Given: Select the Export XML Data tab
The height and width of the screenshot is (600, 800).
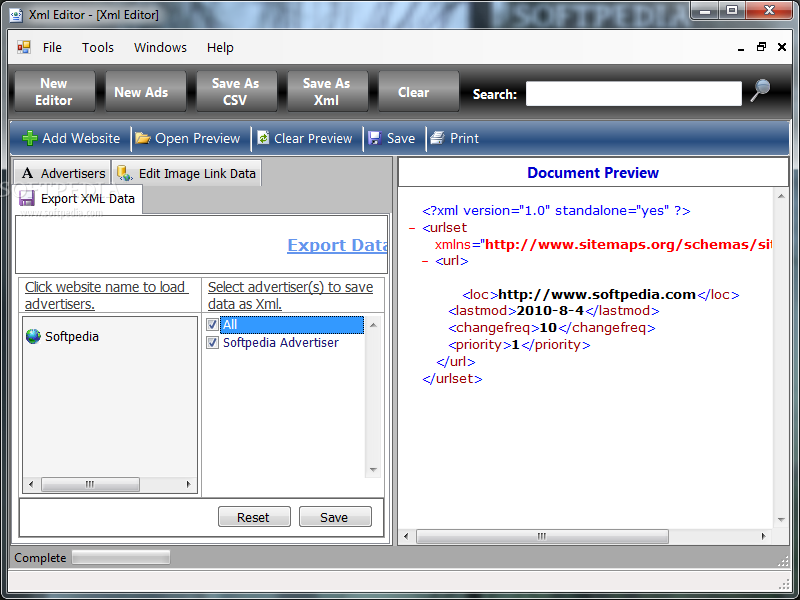Looking at the screenshot, I should tap(78, 198).
